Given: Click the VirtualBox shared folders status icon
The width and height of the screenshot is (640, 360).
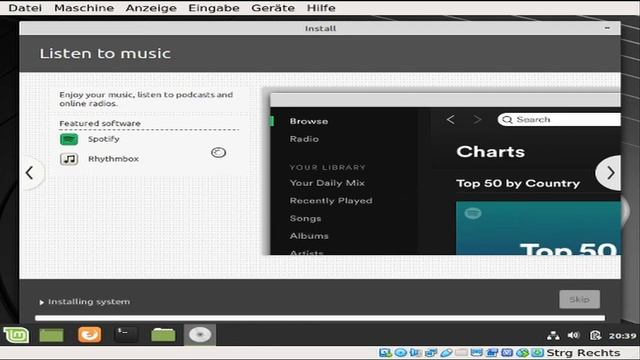Looking at the screenshot, I should [461, 353].
